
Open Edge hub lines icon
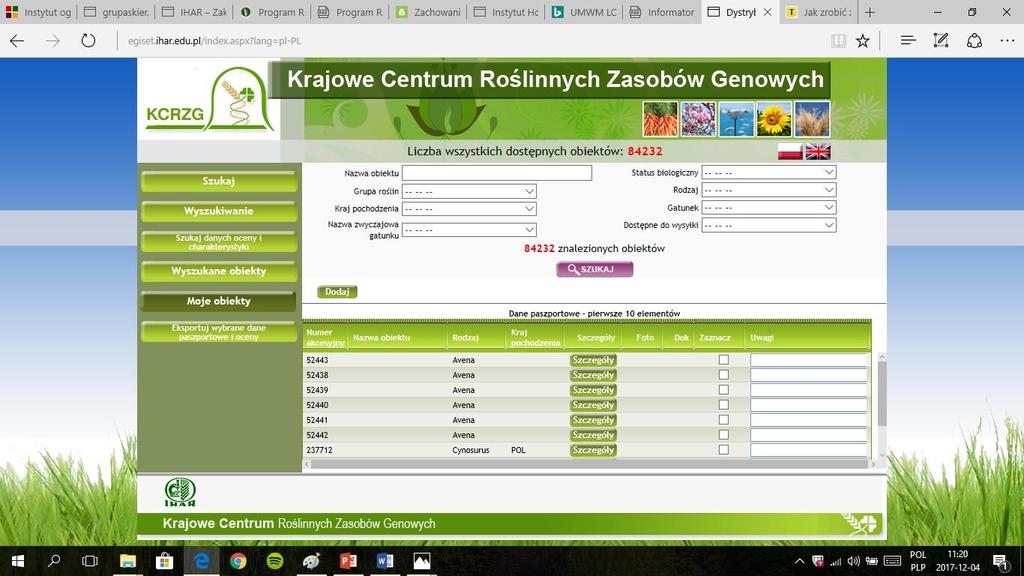pos(908,40)
